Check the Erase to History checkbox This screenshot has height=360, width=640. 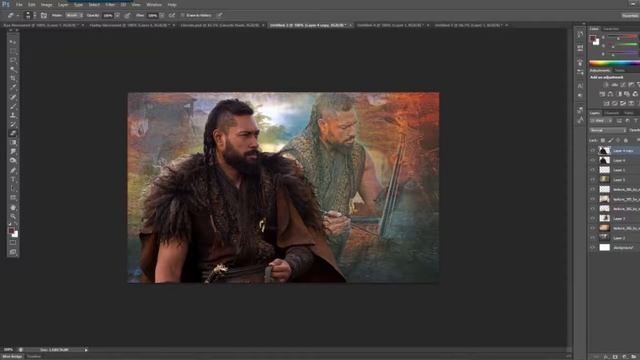pos(182,16)
